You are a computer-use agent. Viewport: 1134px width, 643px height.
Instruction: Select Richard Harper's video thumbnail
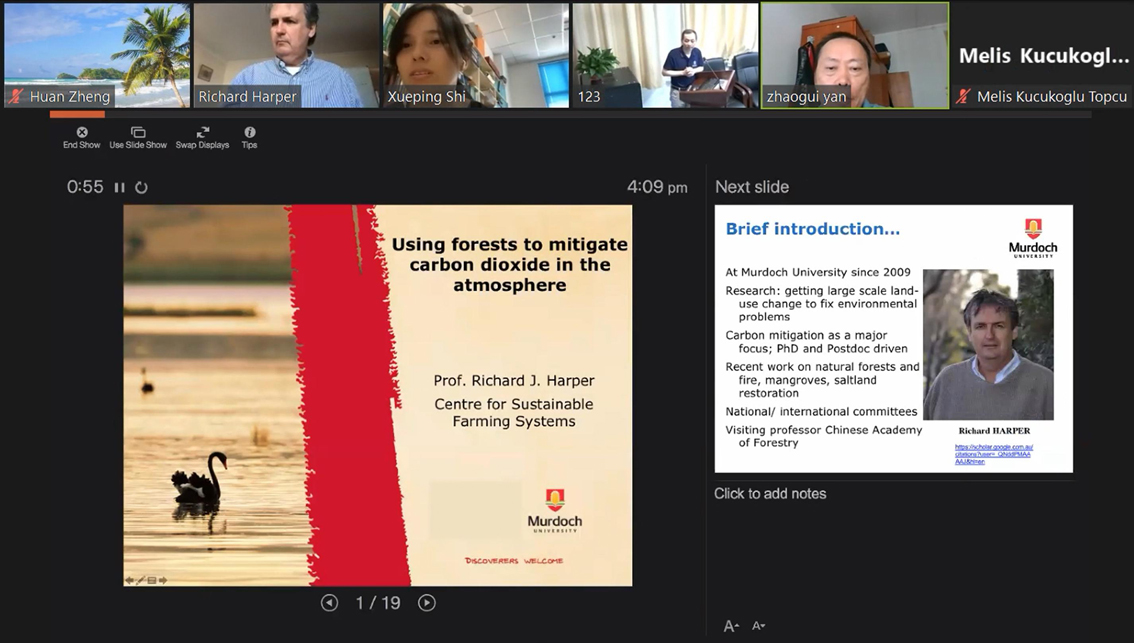point(286,54)
